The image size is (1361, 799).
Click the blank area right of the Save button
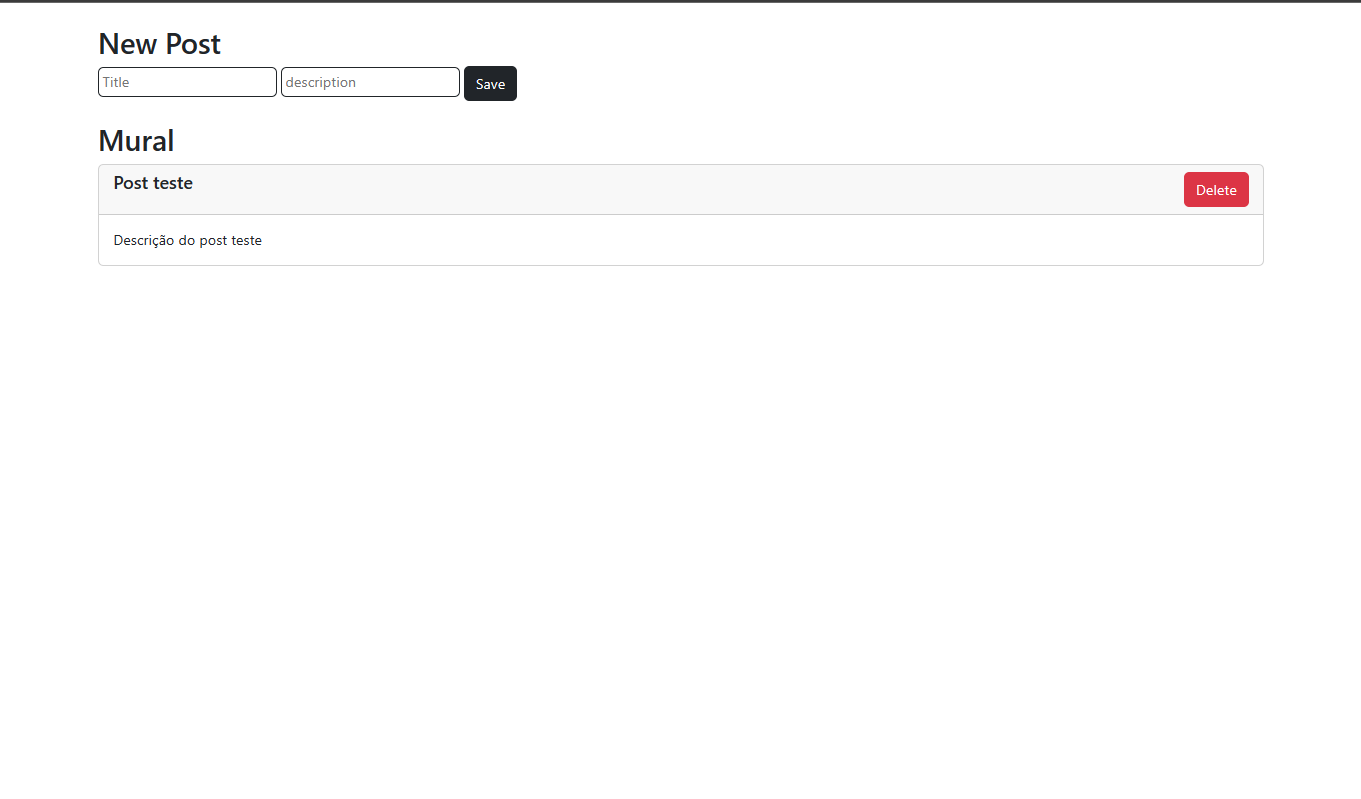[800, 84]
